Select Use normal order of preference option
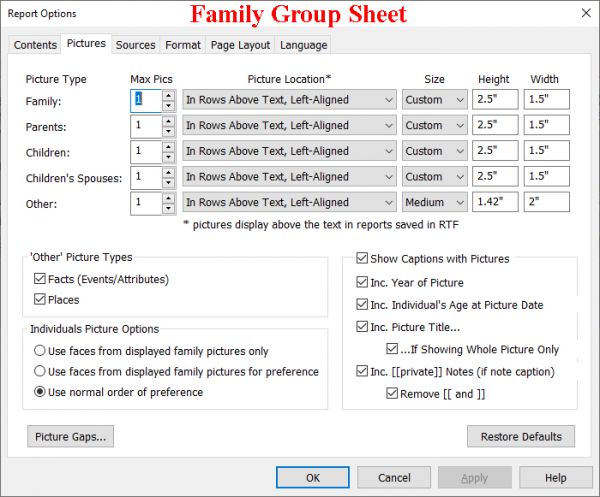 (40, 392)
